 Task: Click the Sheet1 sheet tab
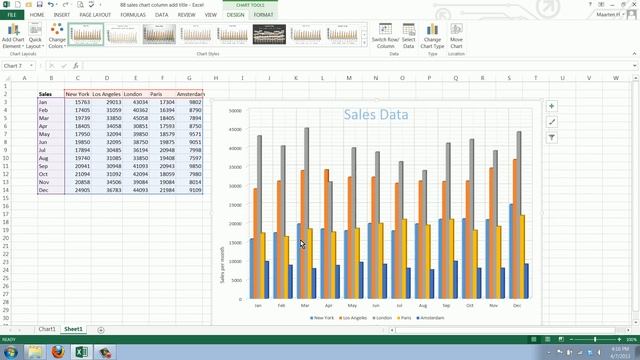(73, 329)
